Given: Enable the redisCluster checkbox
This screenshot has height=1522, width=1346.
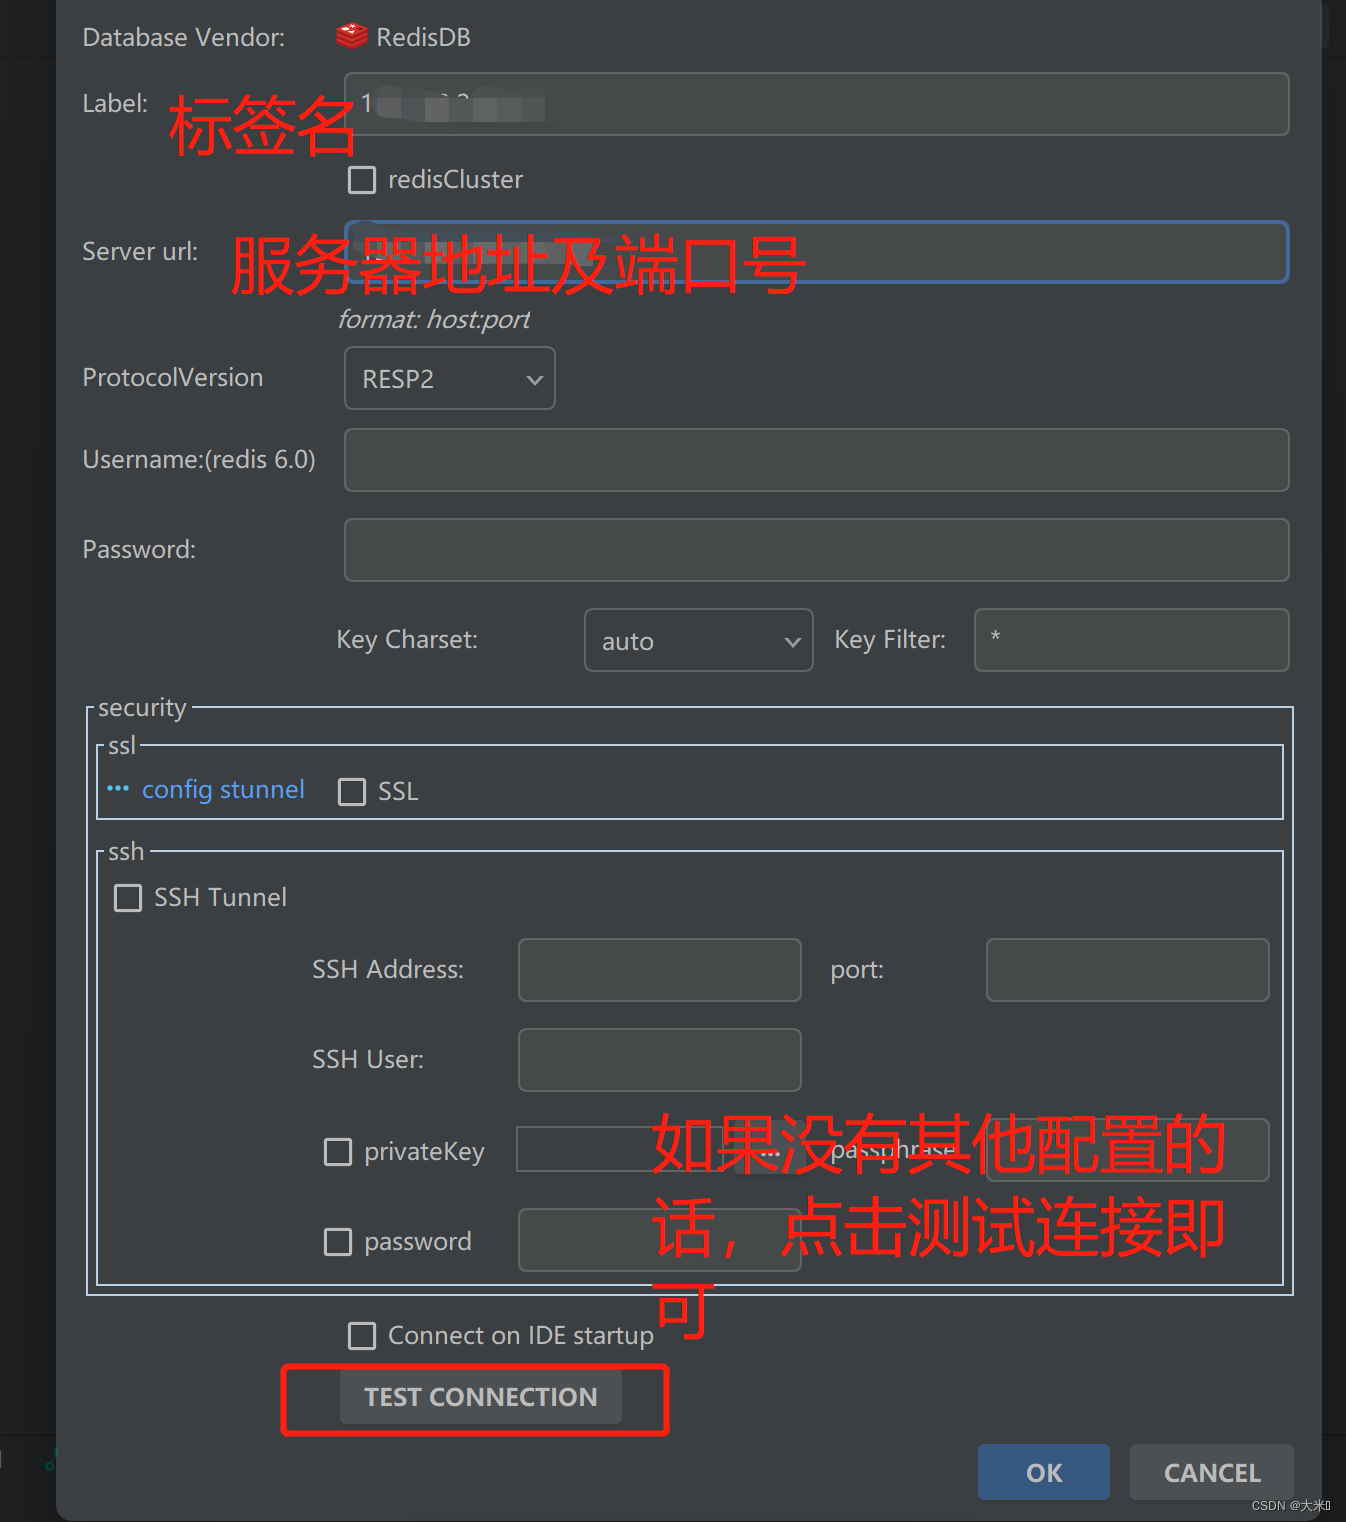Looking at the screenshot, I should click(x=362, y=180).
